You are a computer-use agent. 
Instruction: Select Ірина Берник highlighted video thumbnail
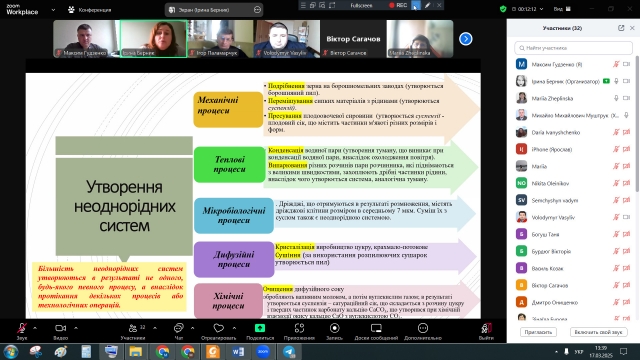tap(153, 39)
